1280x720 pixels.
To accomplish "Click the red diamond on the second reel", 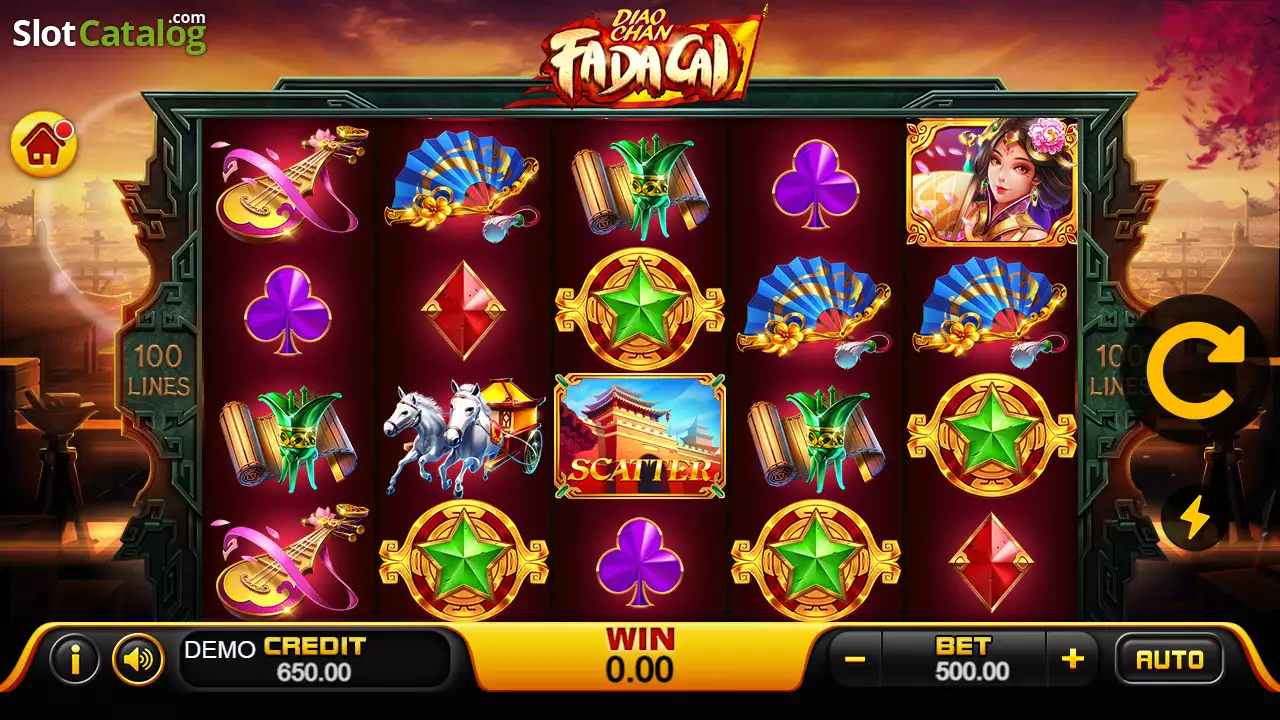I will pos(463,310).
